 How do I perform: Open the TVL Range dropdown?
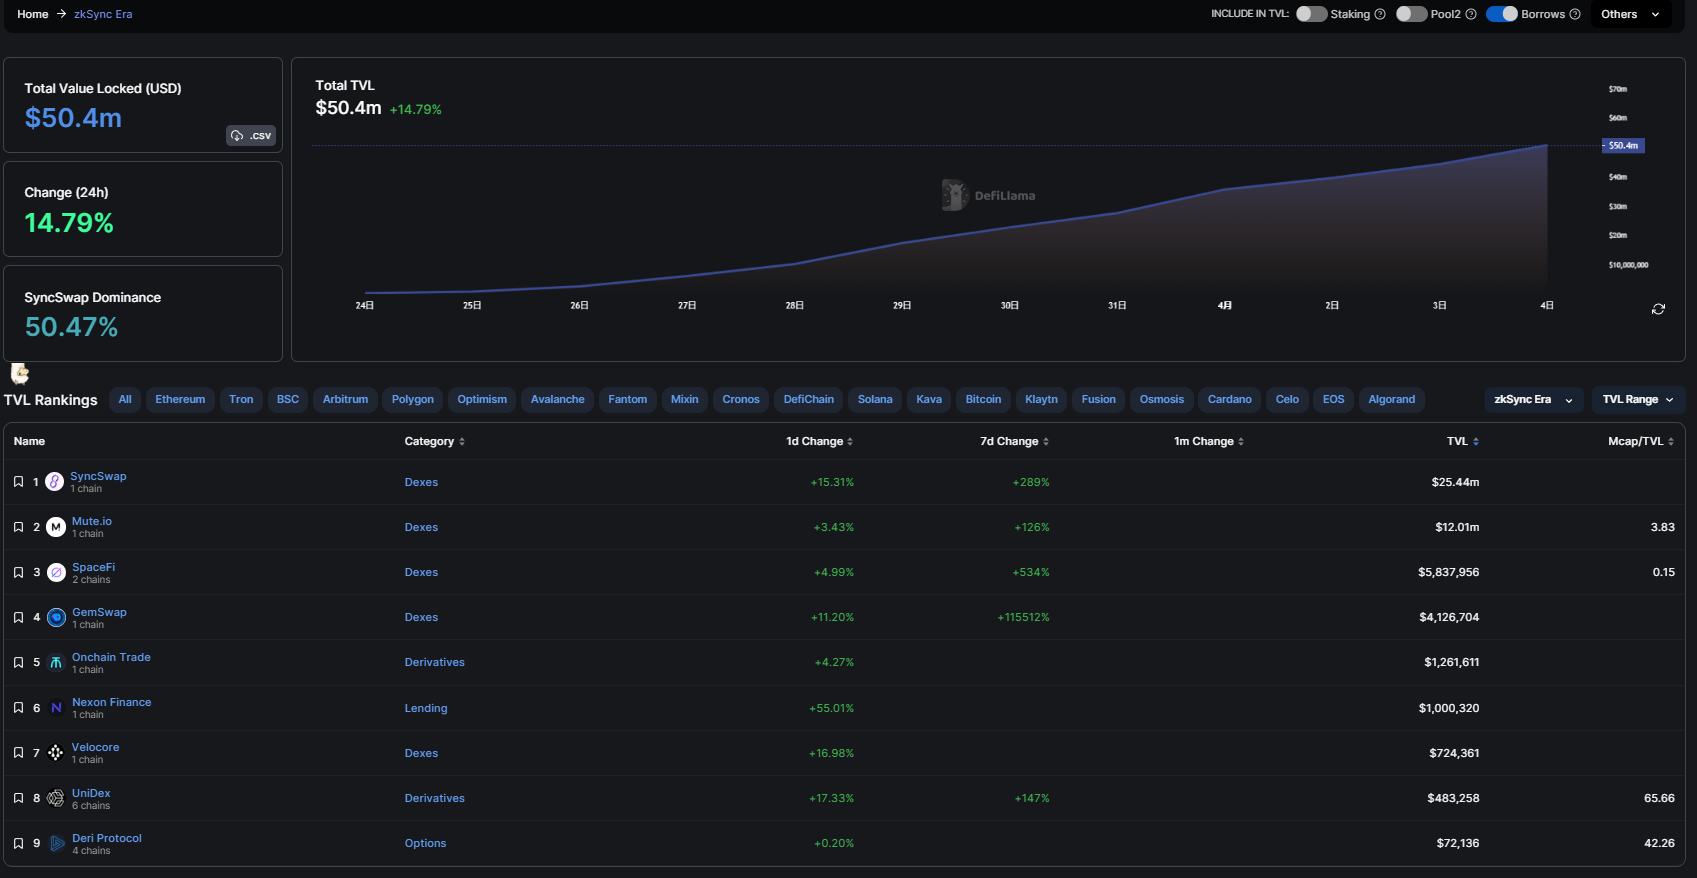click(x=1638, y=400)
